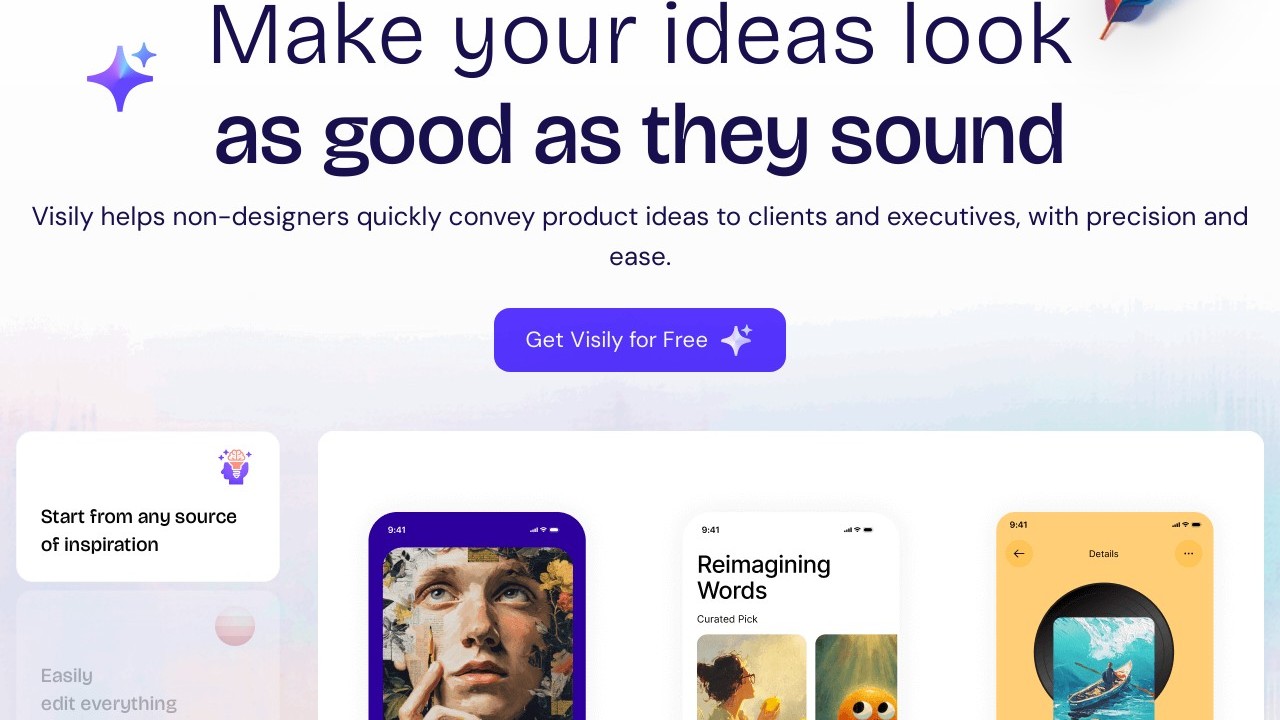1280x720 pixels.
Task: Click sparkle icon inside Get Visily button
Action: click(737, 340)
